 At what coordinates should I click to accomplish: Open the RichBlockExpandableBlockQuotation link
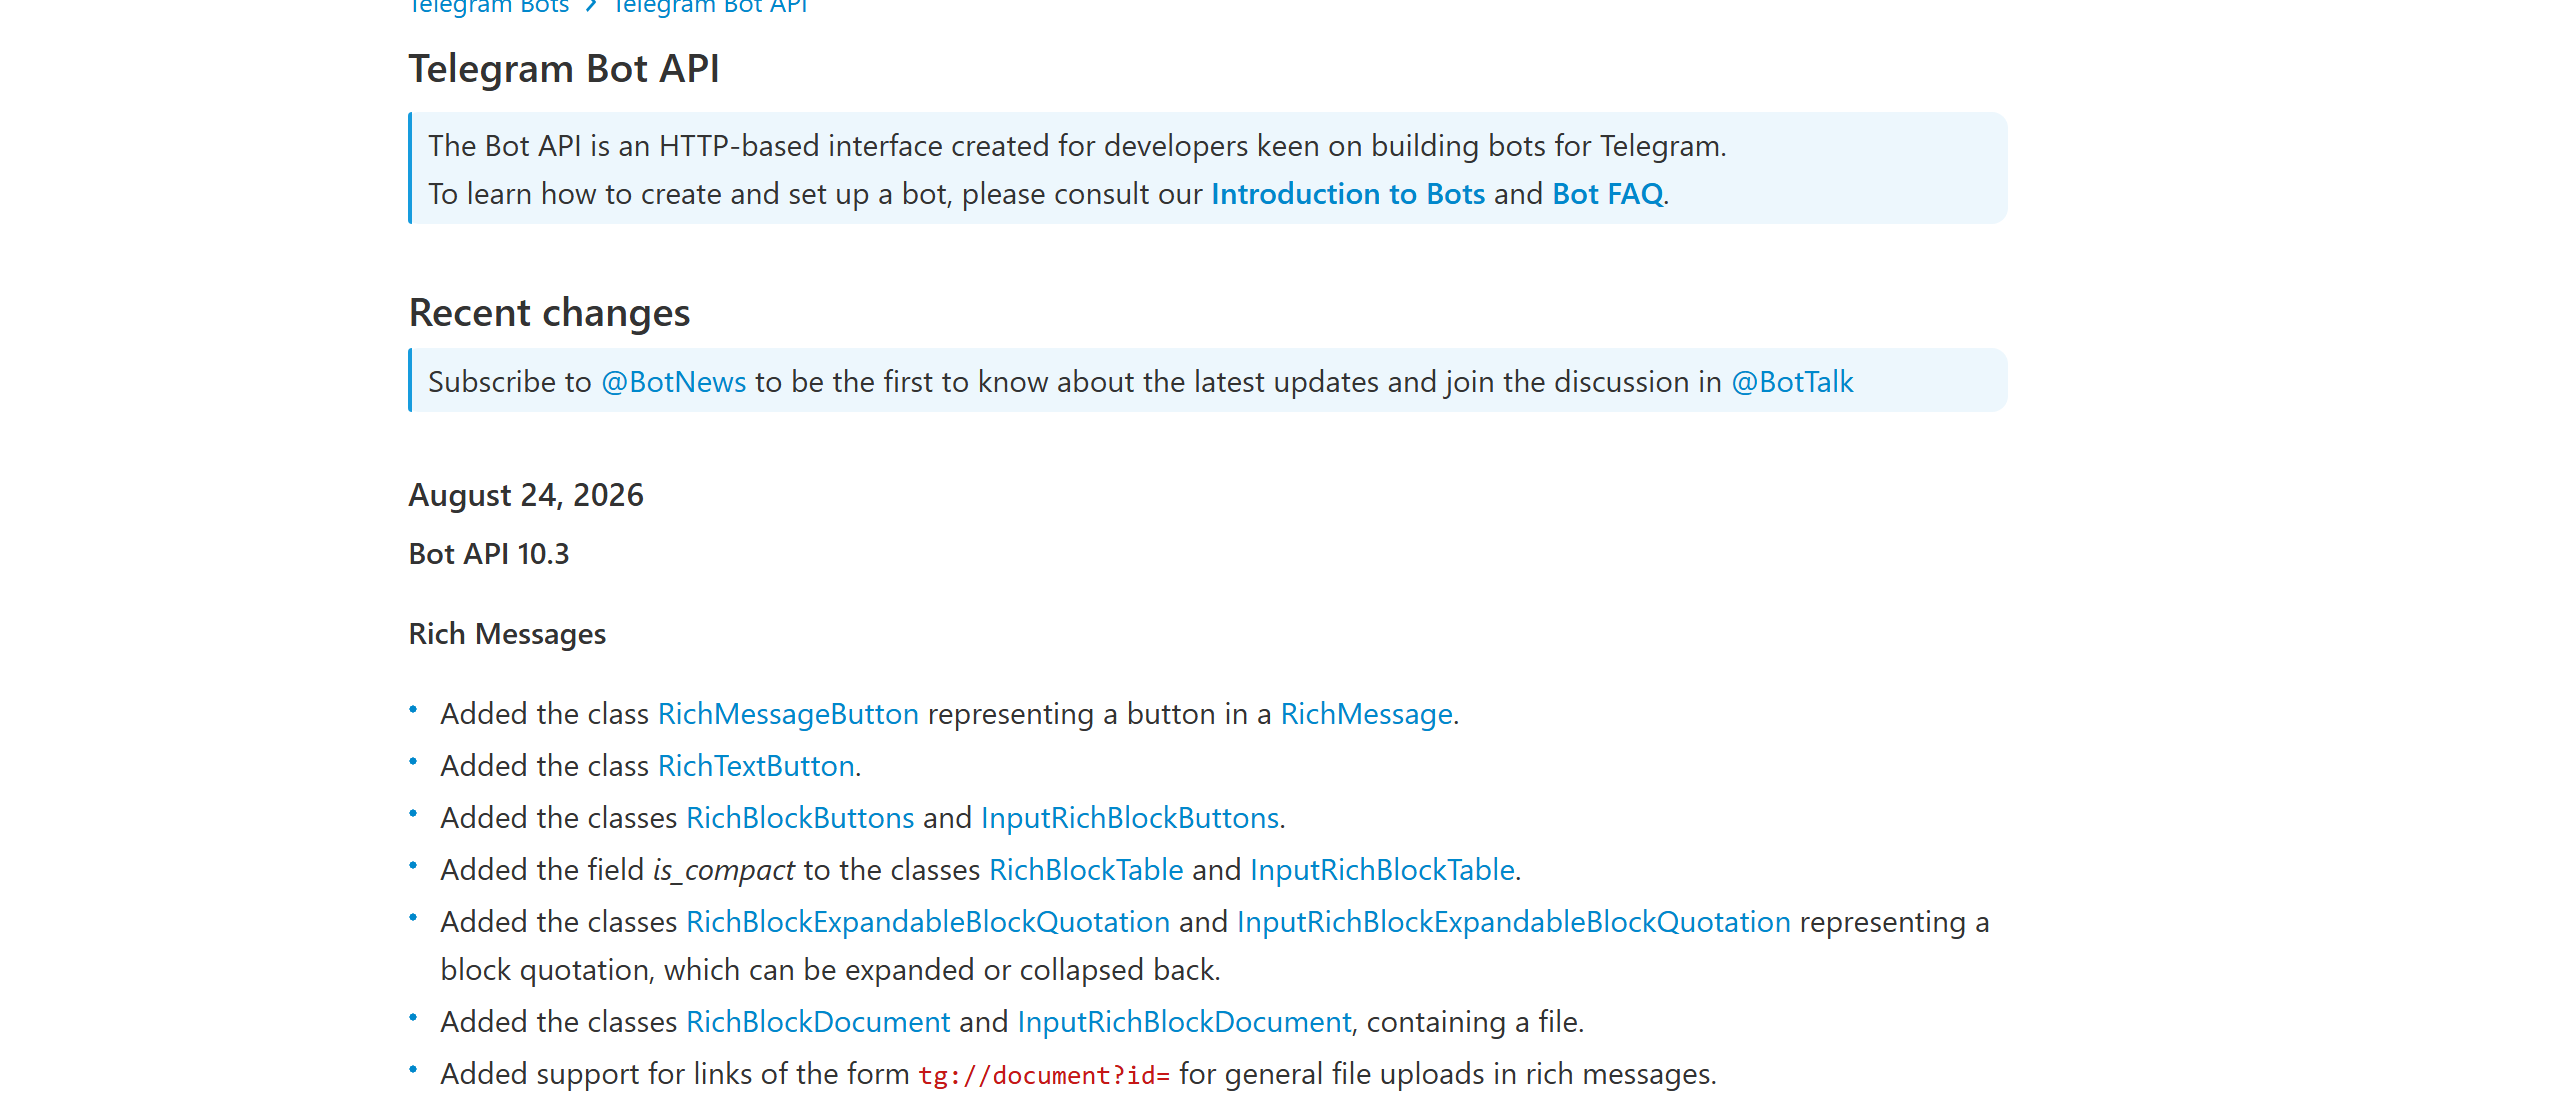click(928, 922)
